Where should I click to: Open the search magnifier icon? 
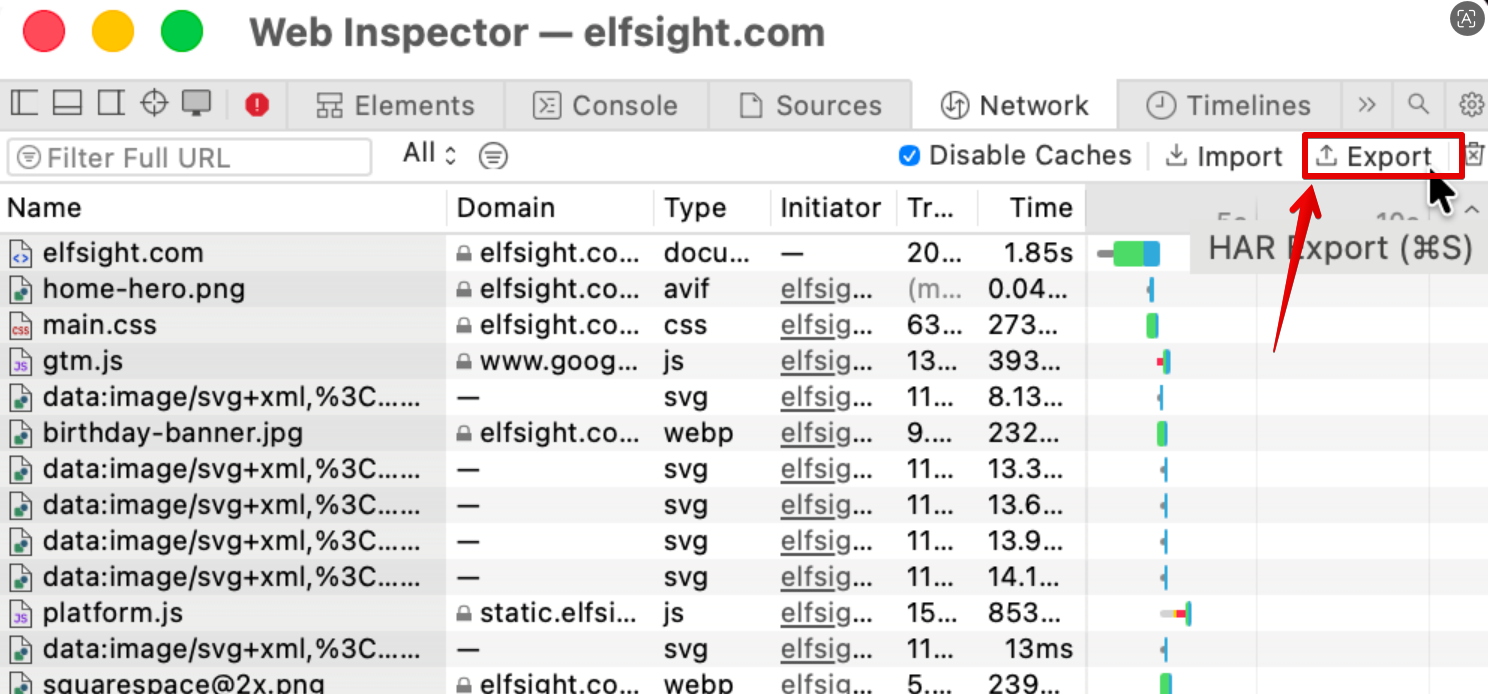[1418, 104]
